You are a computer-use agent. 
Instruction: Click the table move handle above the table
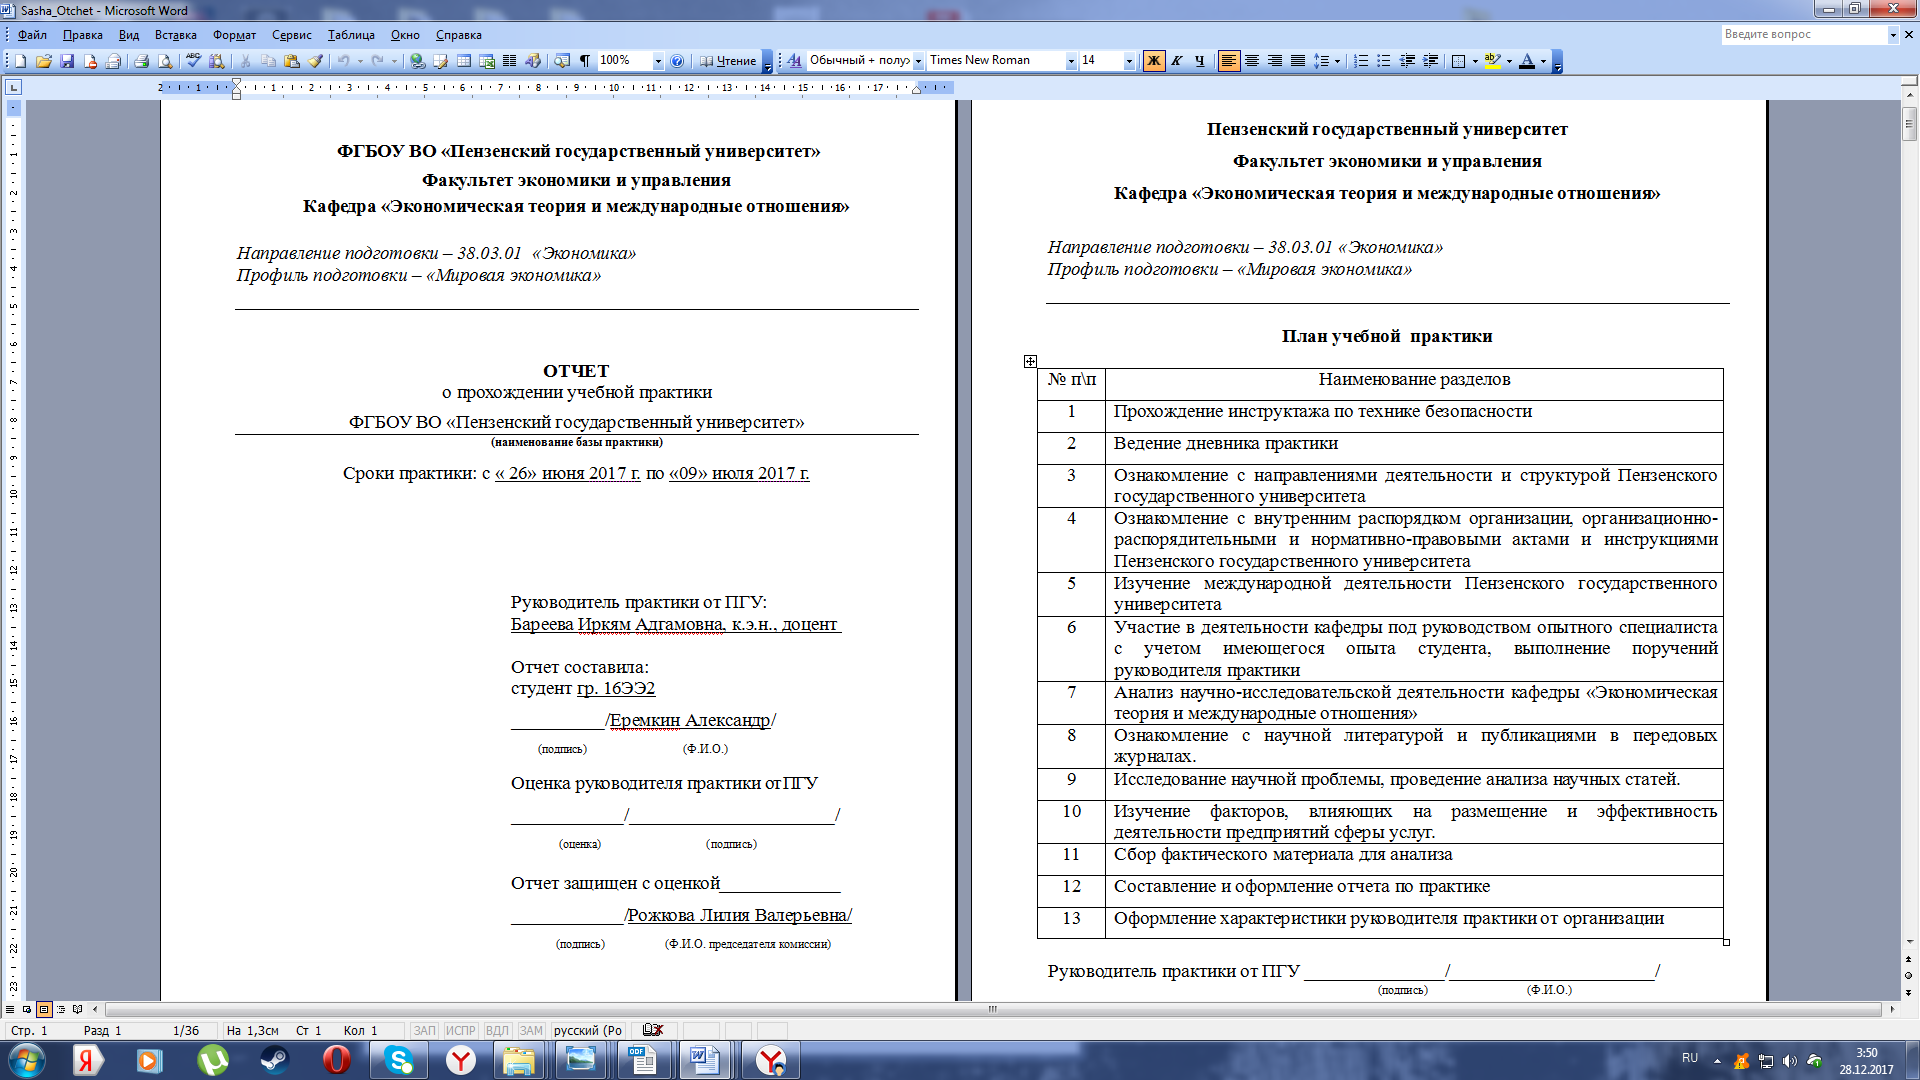1030,361
